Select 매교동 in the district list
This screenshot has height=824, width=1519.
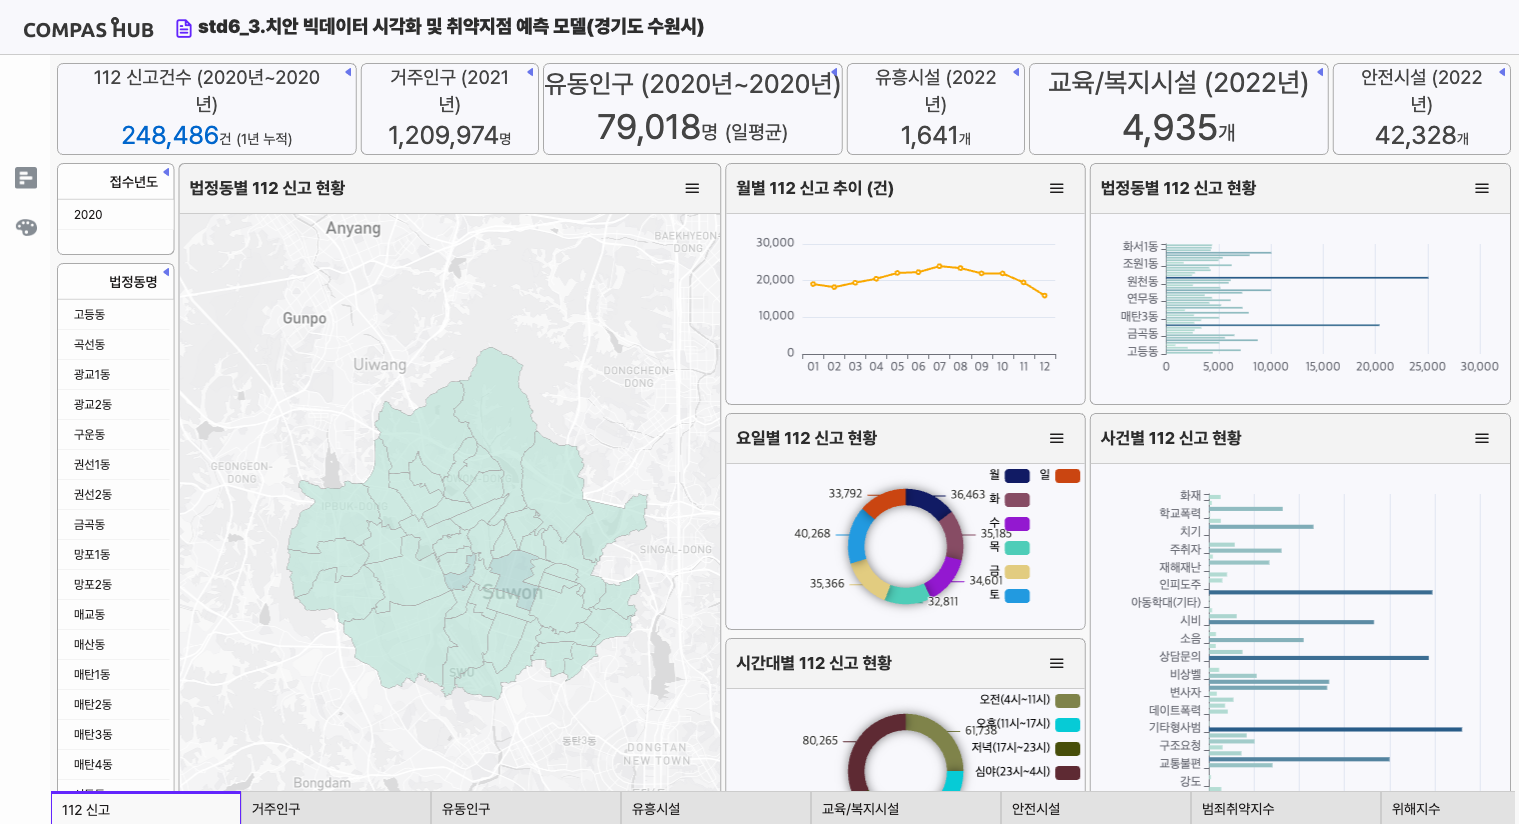(116, 615)
